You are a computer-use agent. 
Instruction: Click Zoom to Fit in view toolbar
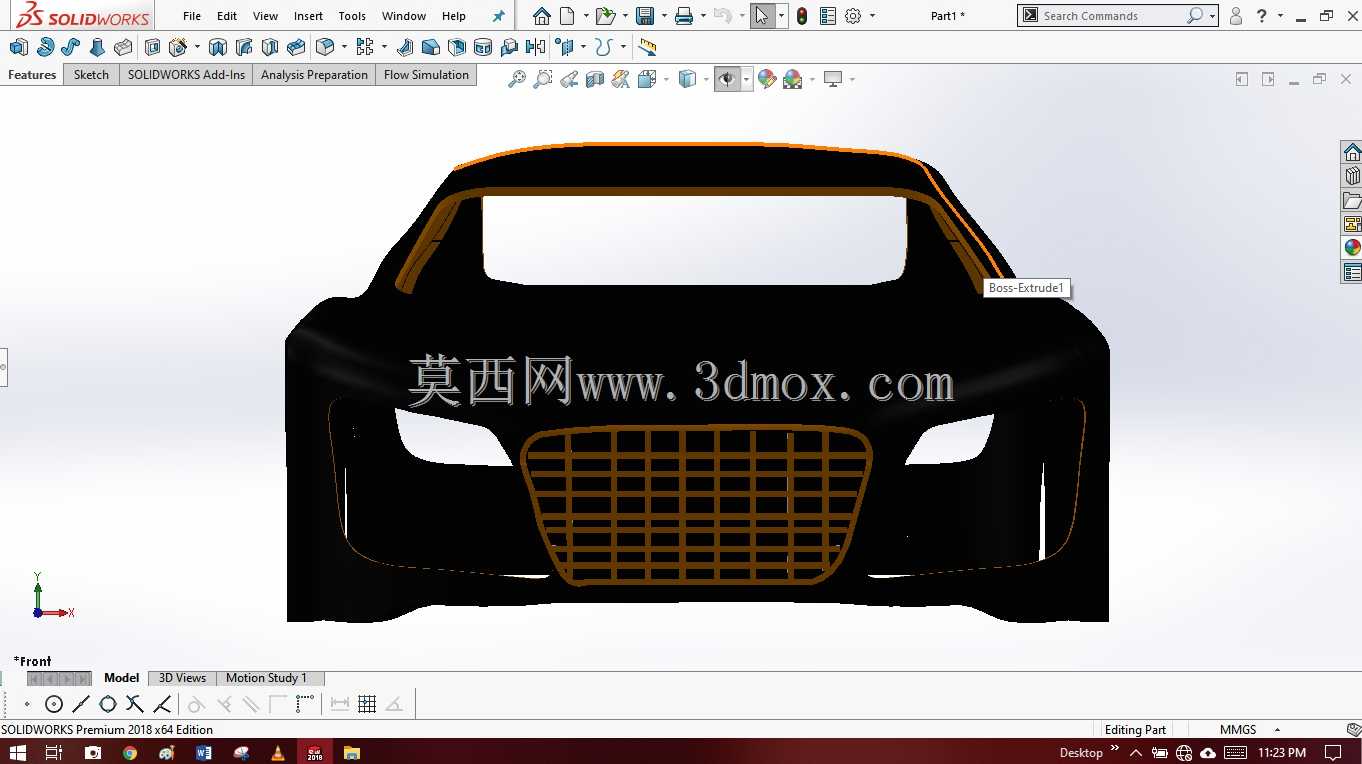[x=517, y=79]
